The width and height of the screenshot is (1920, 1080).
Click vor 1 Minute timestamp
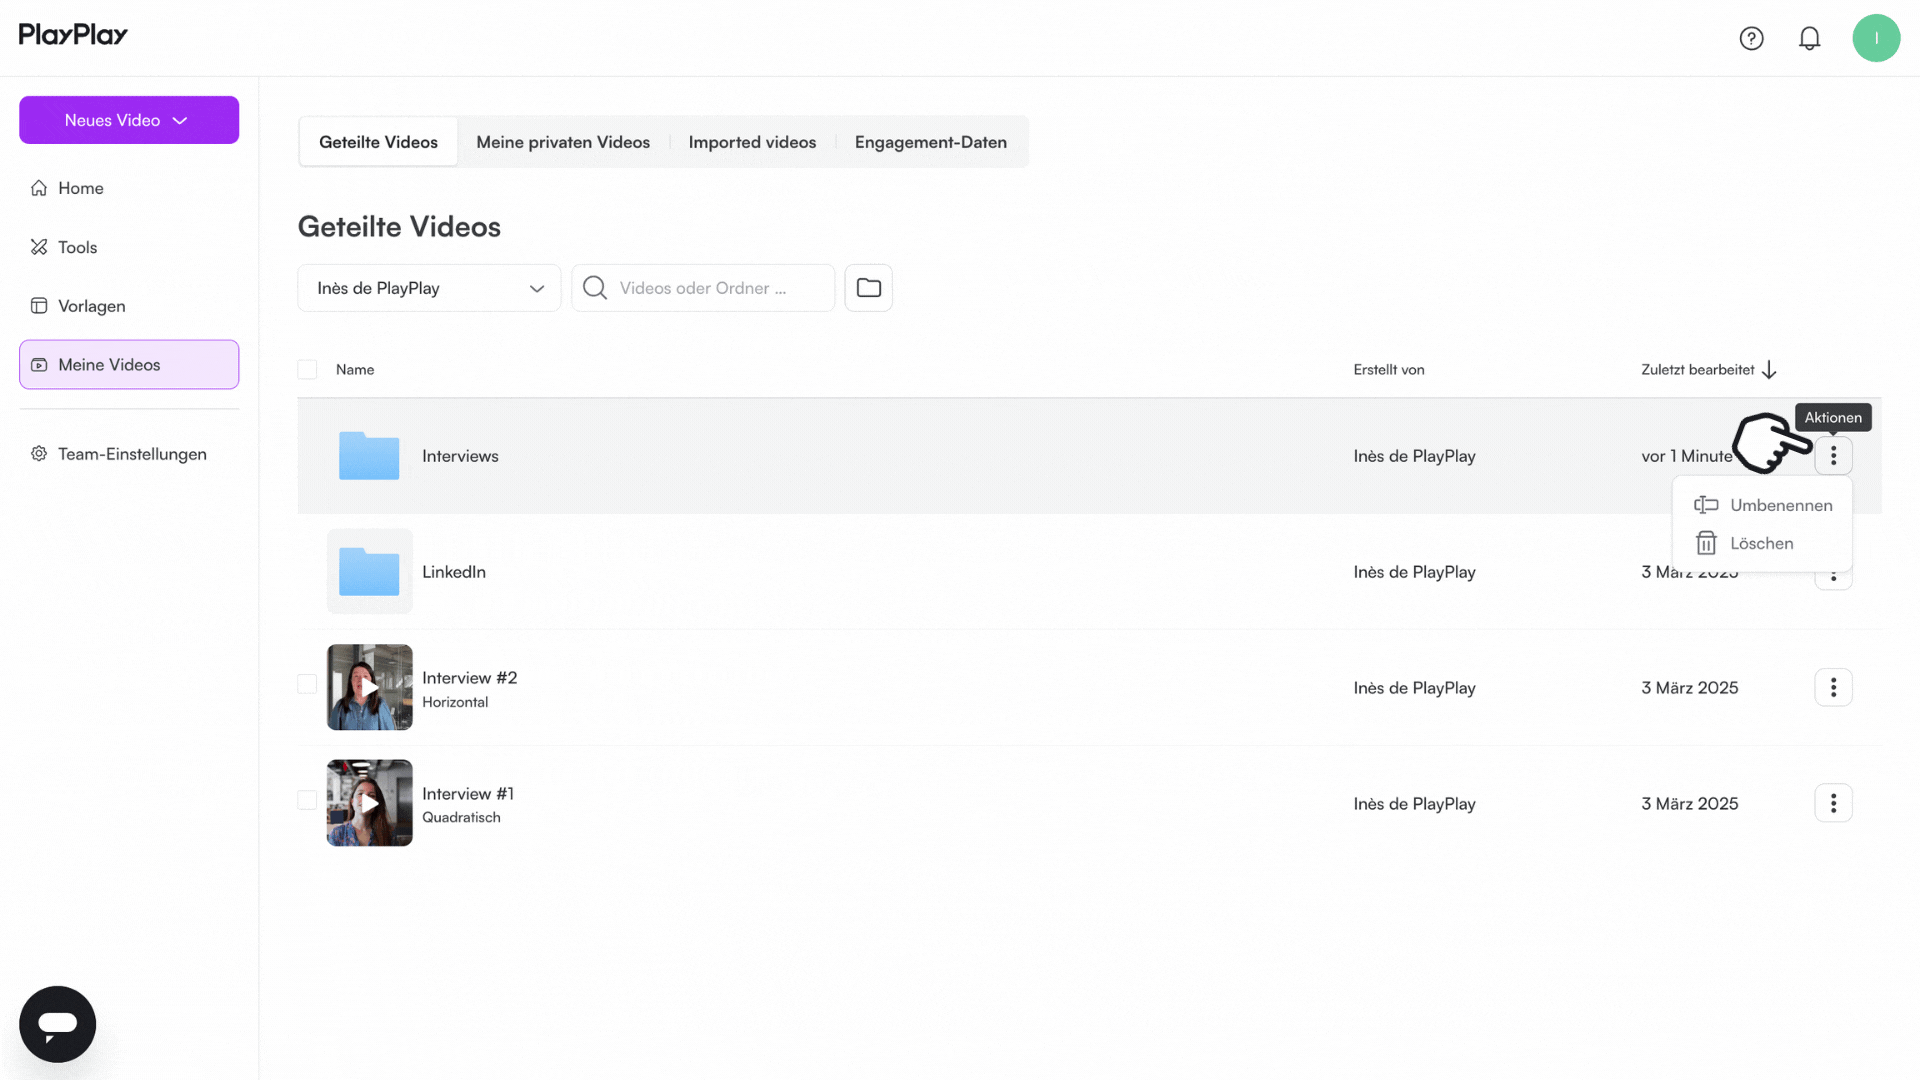click(x=1687, y=456)
